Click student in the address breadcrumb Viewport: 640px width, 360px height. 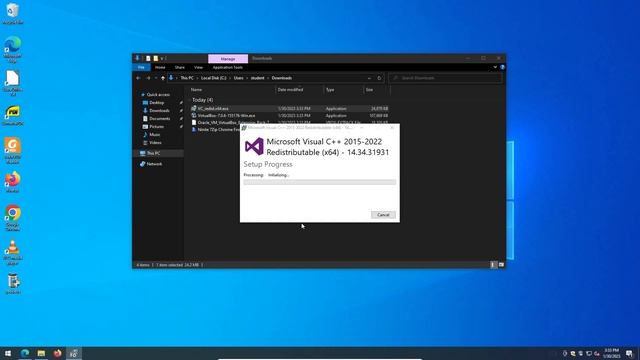(x=257, y=78)
